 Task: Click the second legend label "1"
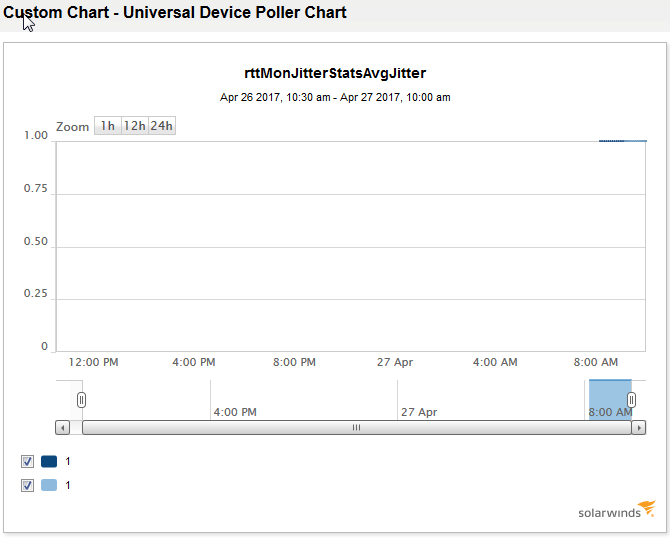[x=68, y=485]
